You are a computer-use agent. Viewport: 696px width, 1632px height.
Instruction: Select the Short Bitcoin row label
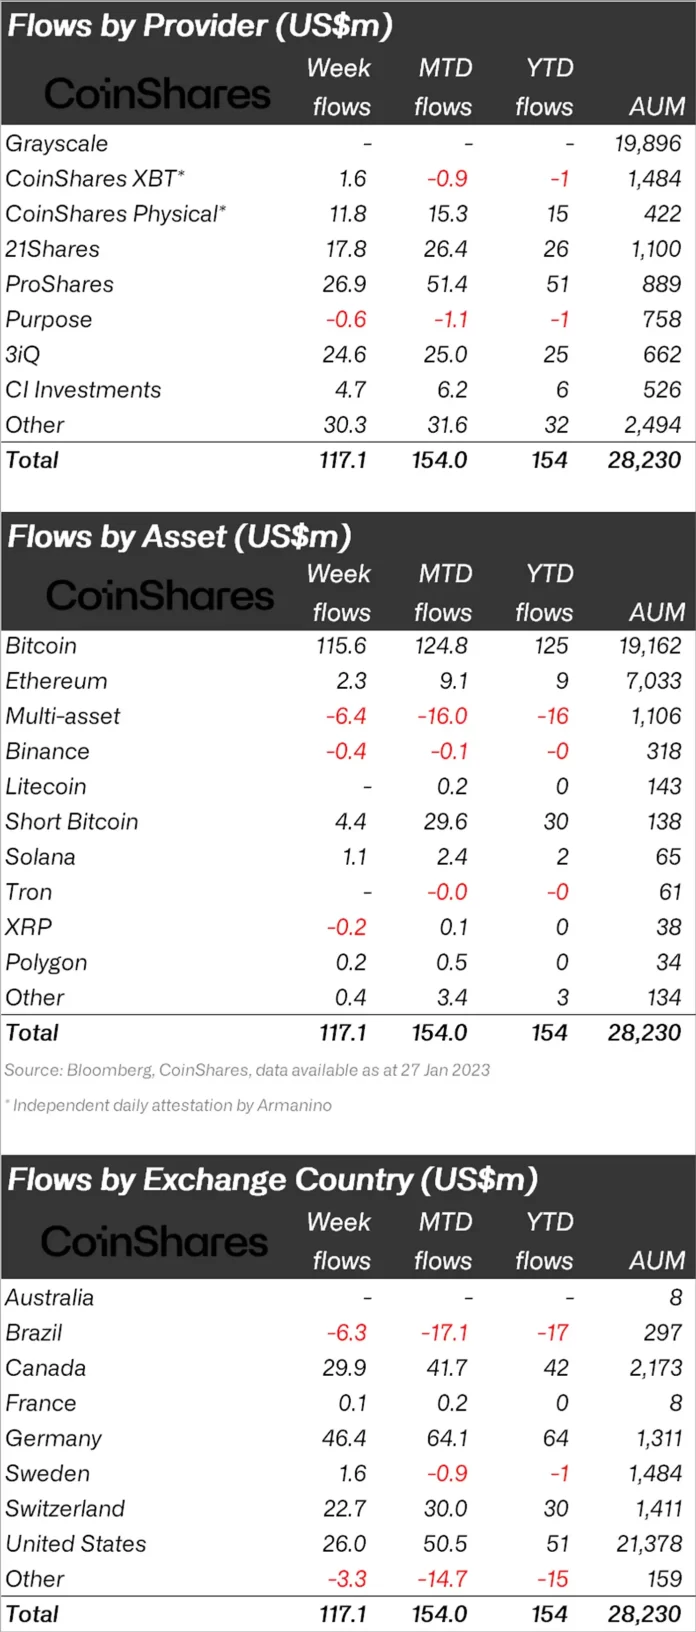(72, 822)
